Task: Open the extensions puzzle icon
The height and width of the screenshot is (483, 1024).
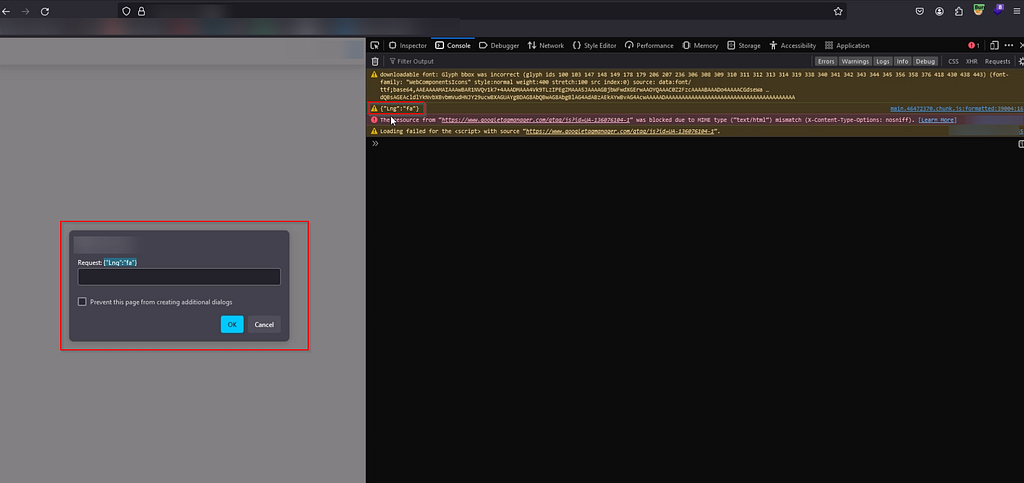Action: coord(959,11)
